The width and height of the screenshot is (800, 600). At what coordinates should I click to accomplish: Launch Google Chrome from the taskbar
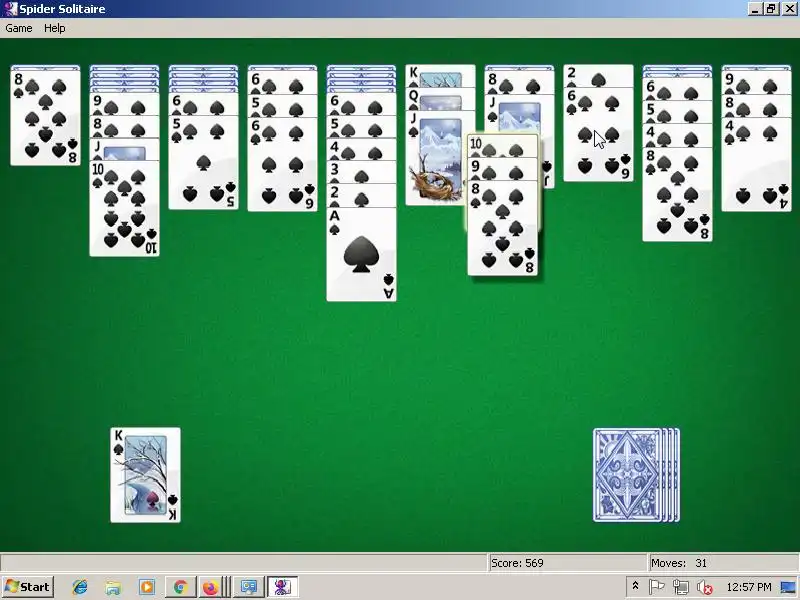pos(180,587)
